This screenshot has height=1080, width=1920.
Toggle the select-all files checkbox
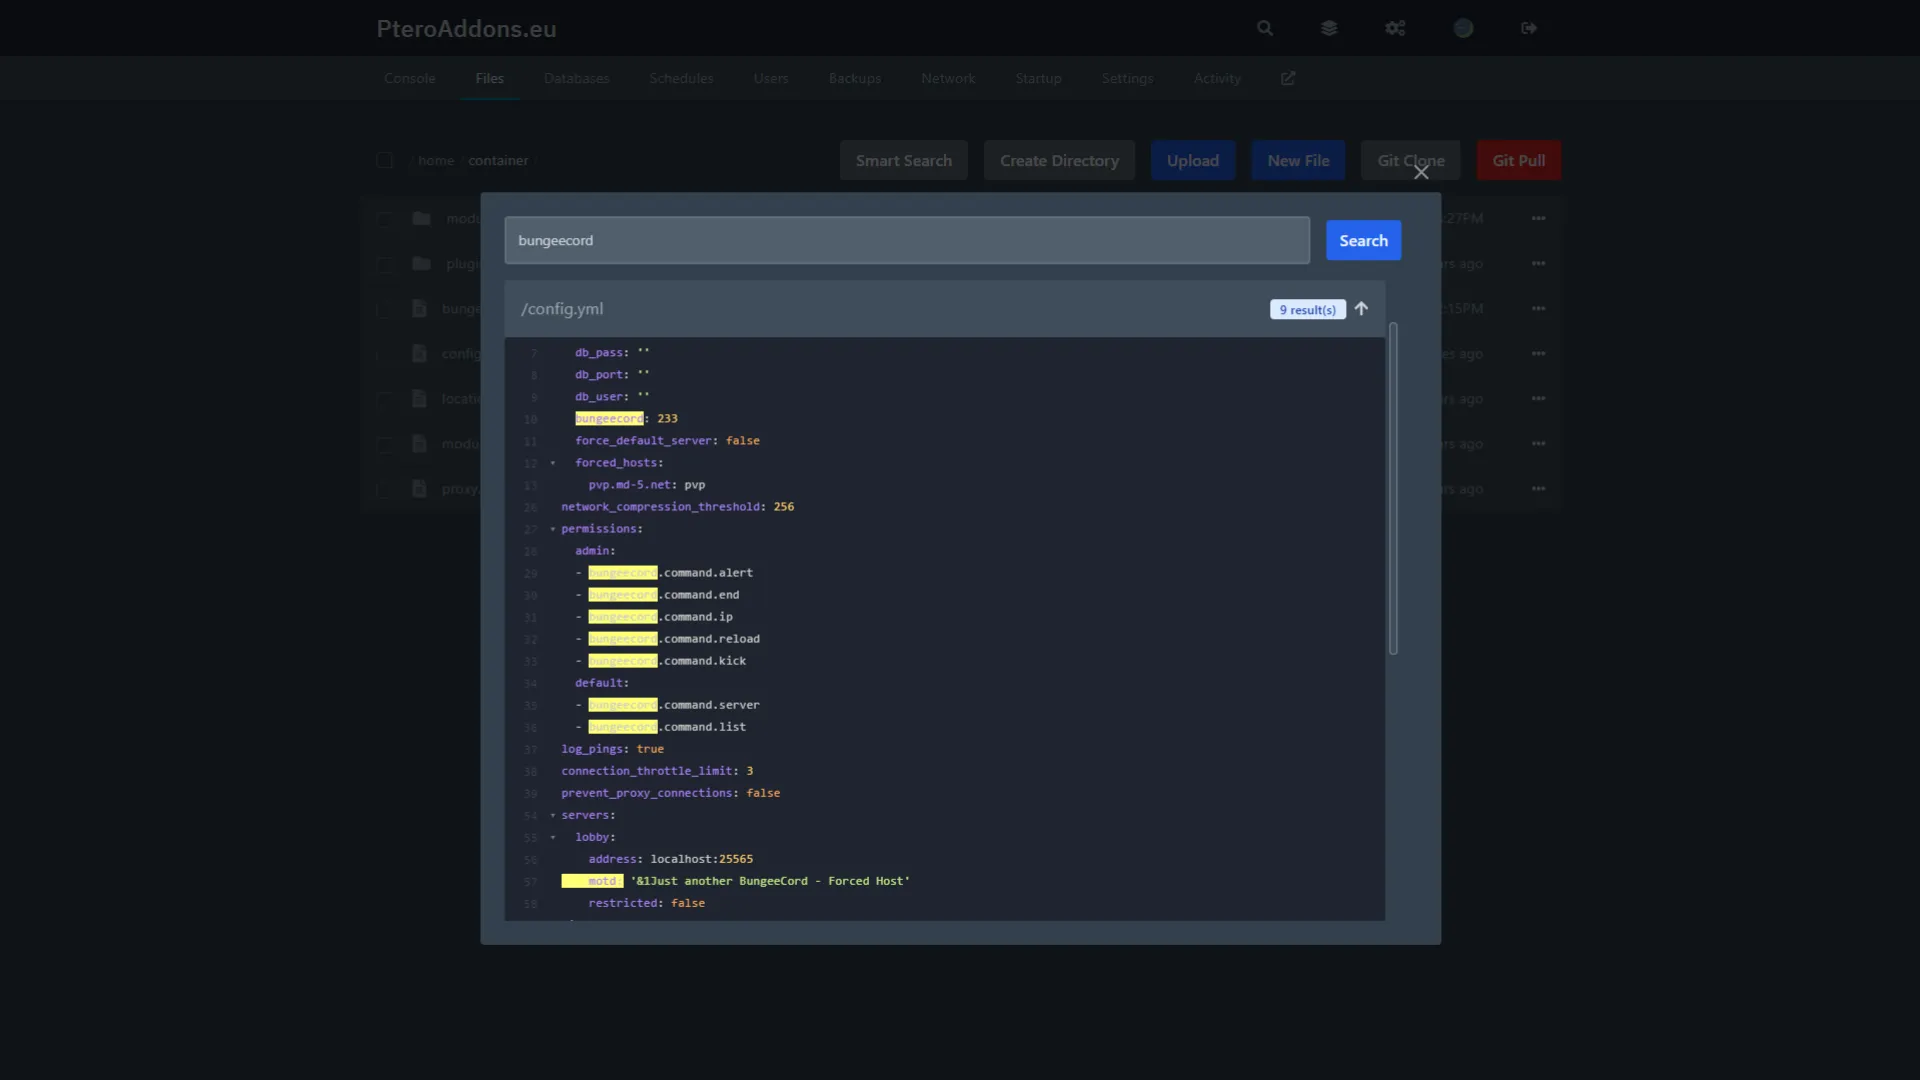pos(384,160)
